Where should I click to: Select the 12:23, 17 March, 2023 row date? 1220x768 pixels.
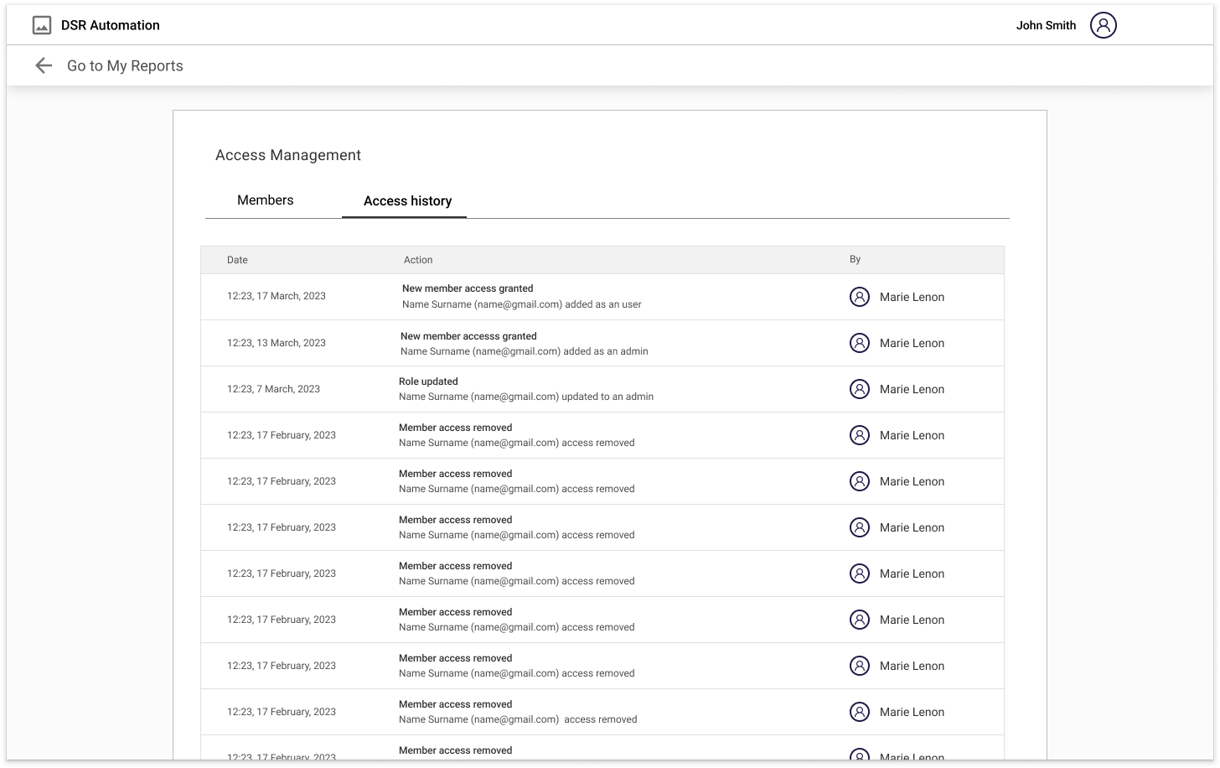(276, 296)
